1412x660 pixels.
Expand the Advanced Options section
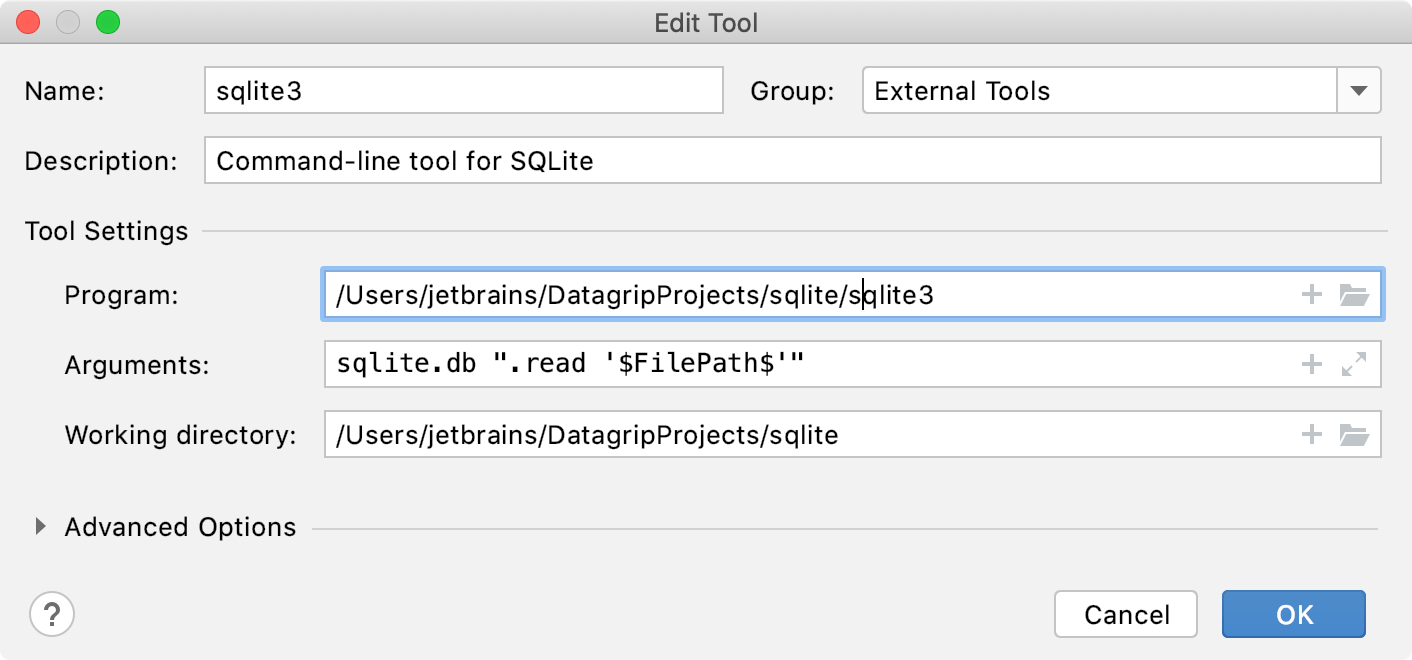click(x=39, y=527)
